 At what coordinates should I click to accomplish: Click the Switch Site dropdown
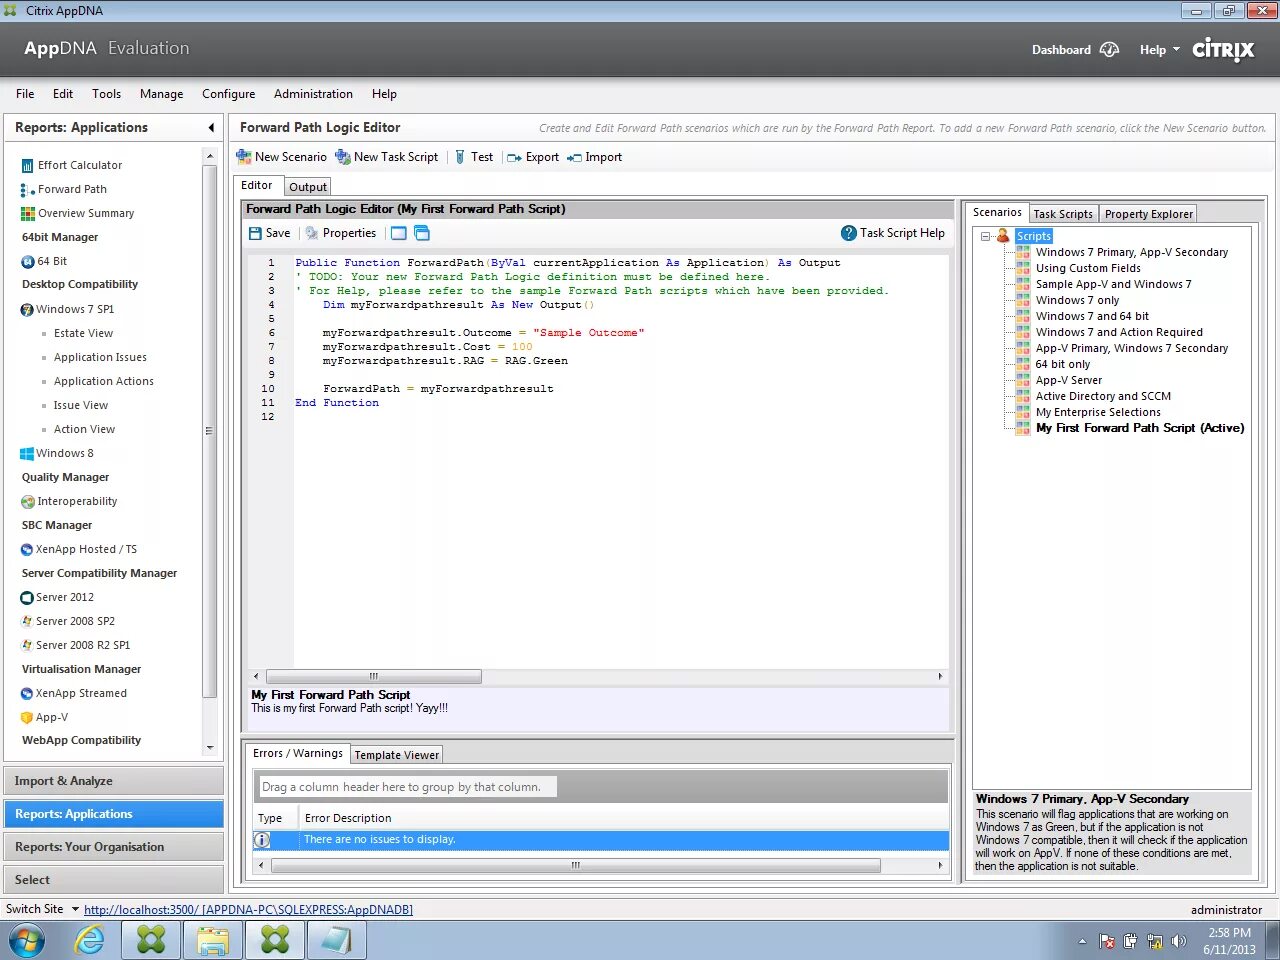tap(40, 909)
